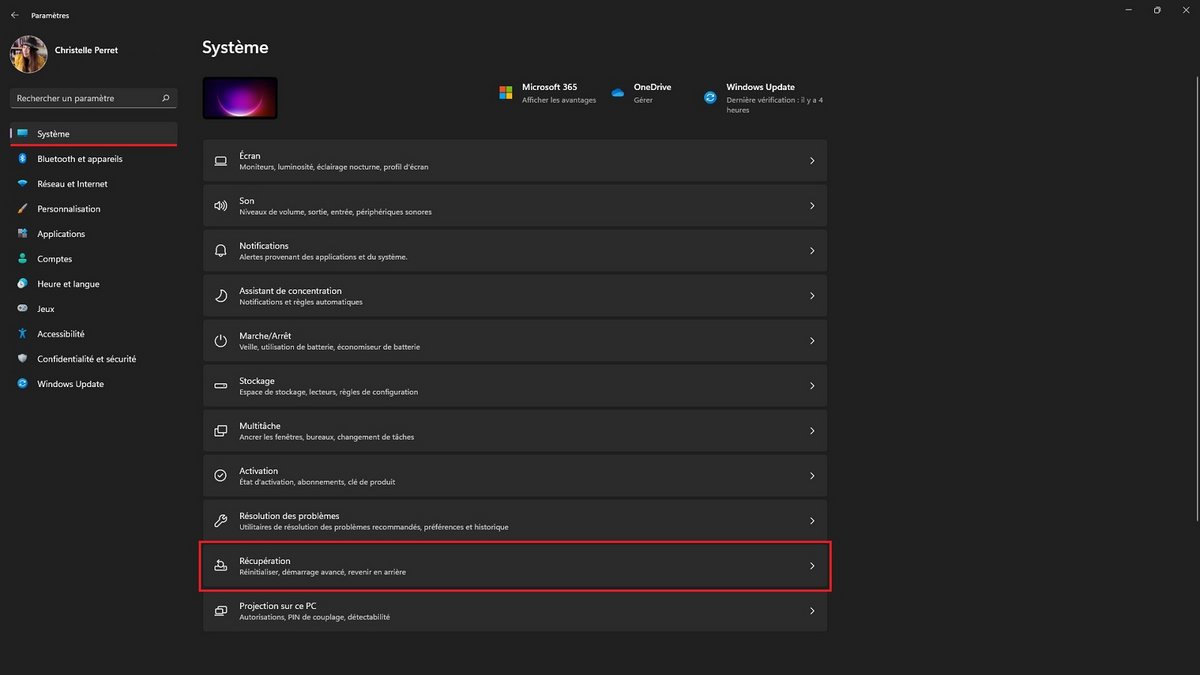Click the Son speaker icon

(221, 206)
